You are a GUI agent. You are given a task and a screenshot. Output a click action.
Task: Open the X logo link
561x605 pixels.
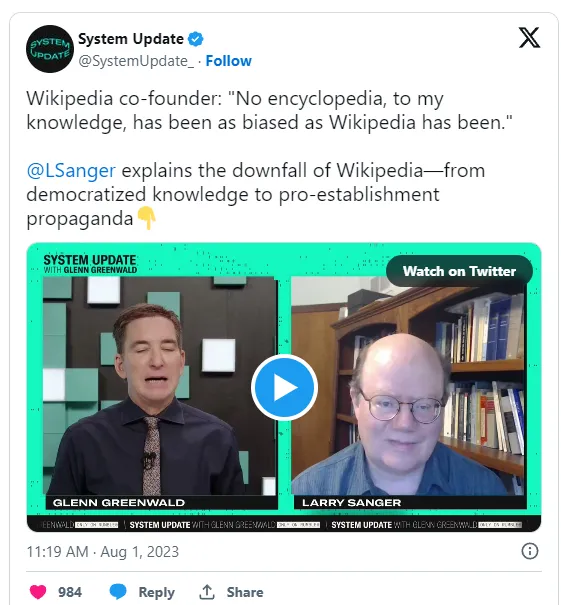point(529,38)
